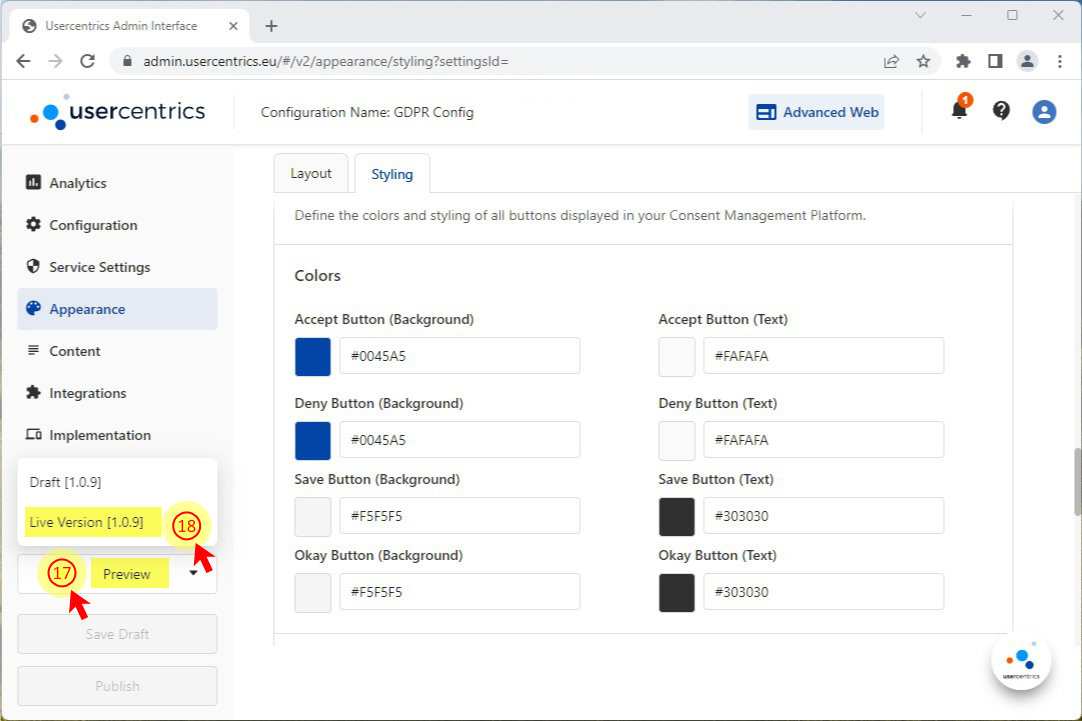
Task: Open browser extensions puzzle icon
Action: pos(963,61)
